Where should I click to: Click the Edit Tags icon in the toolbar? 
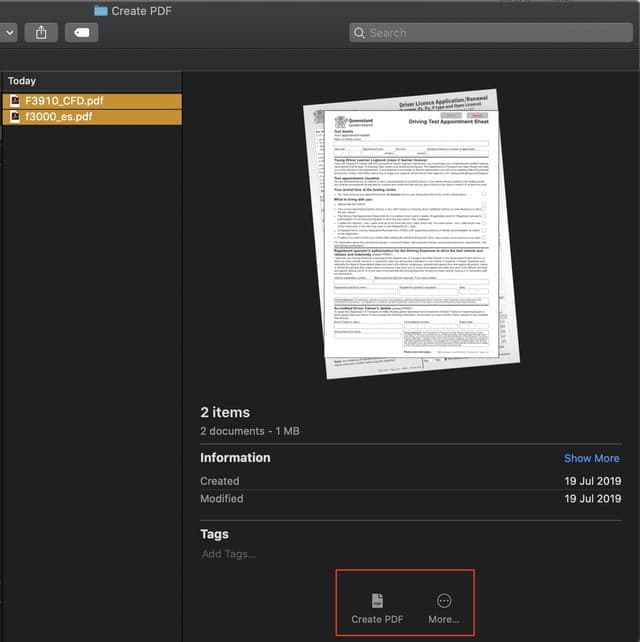coord(81,32)
